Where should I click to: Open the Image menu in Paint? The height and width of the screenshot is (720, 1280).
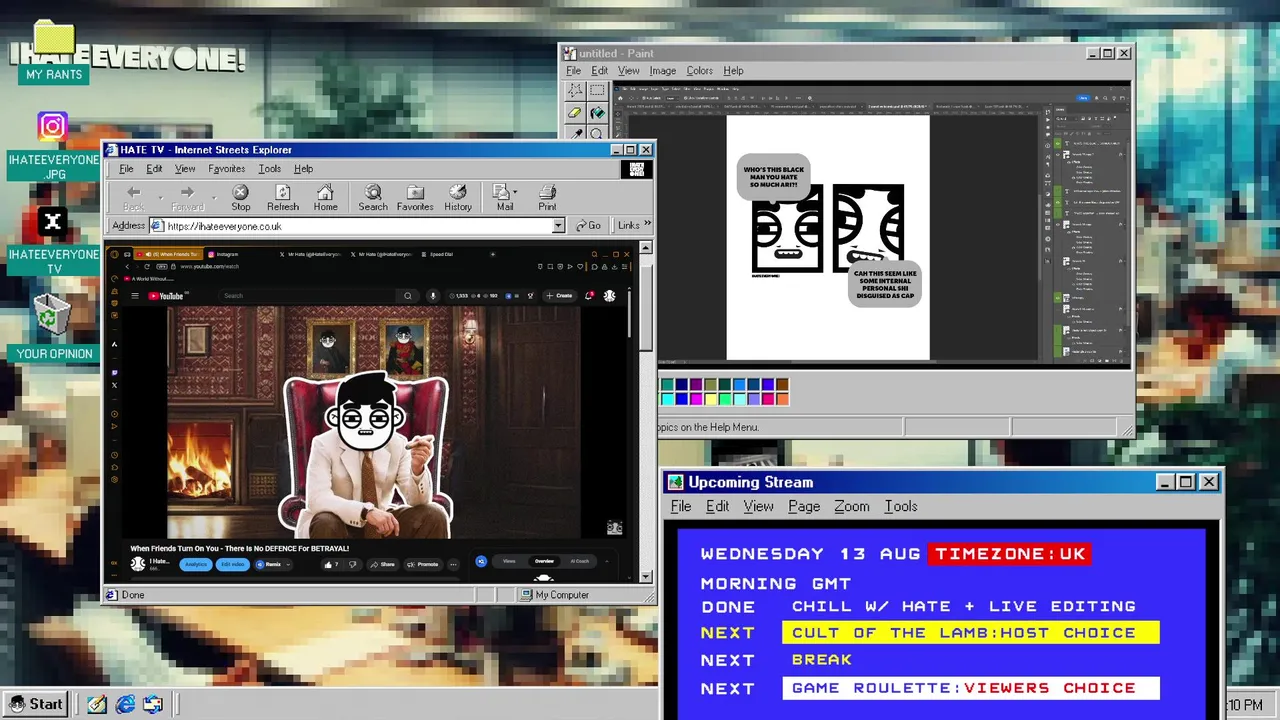point(662,71)
